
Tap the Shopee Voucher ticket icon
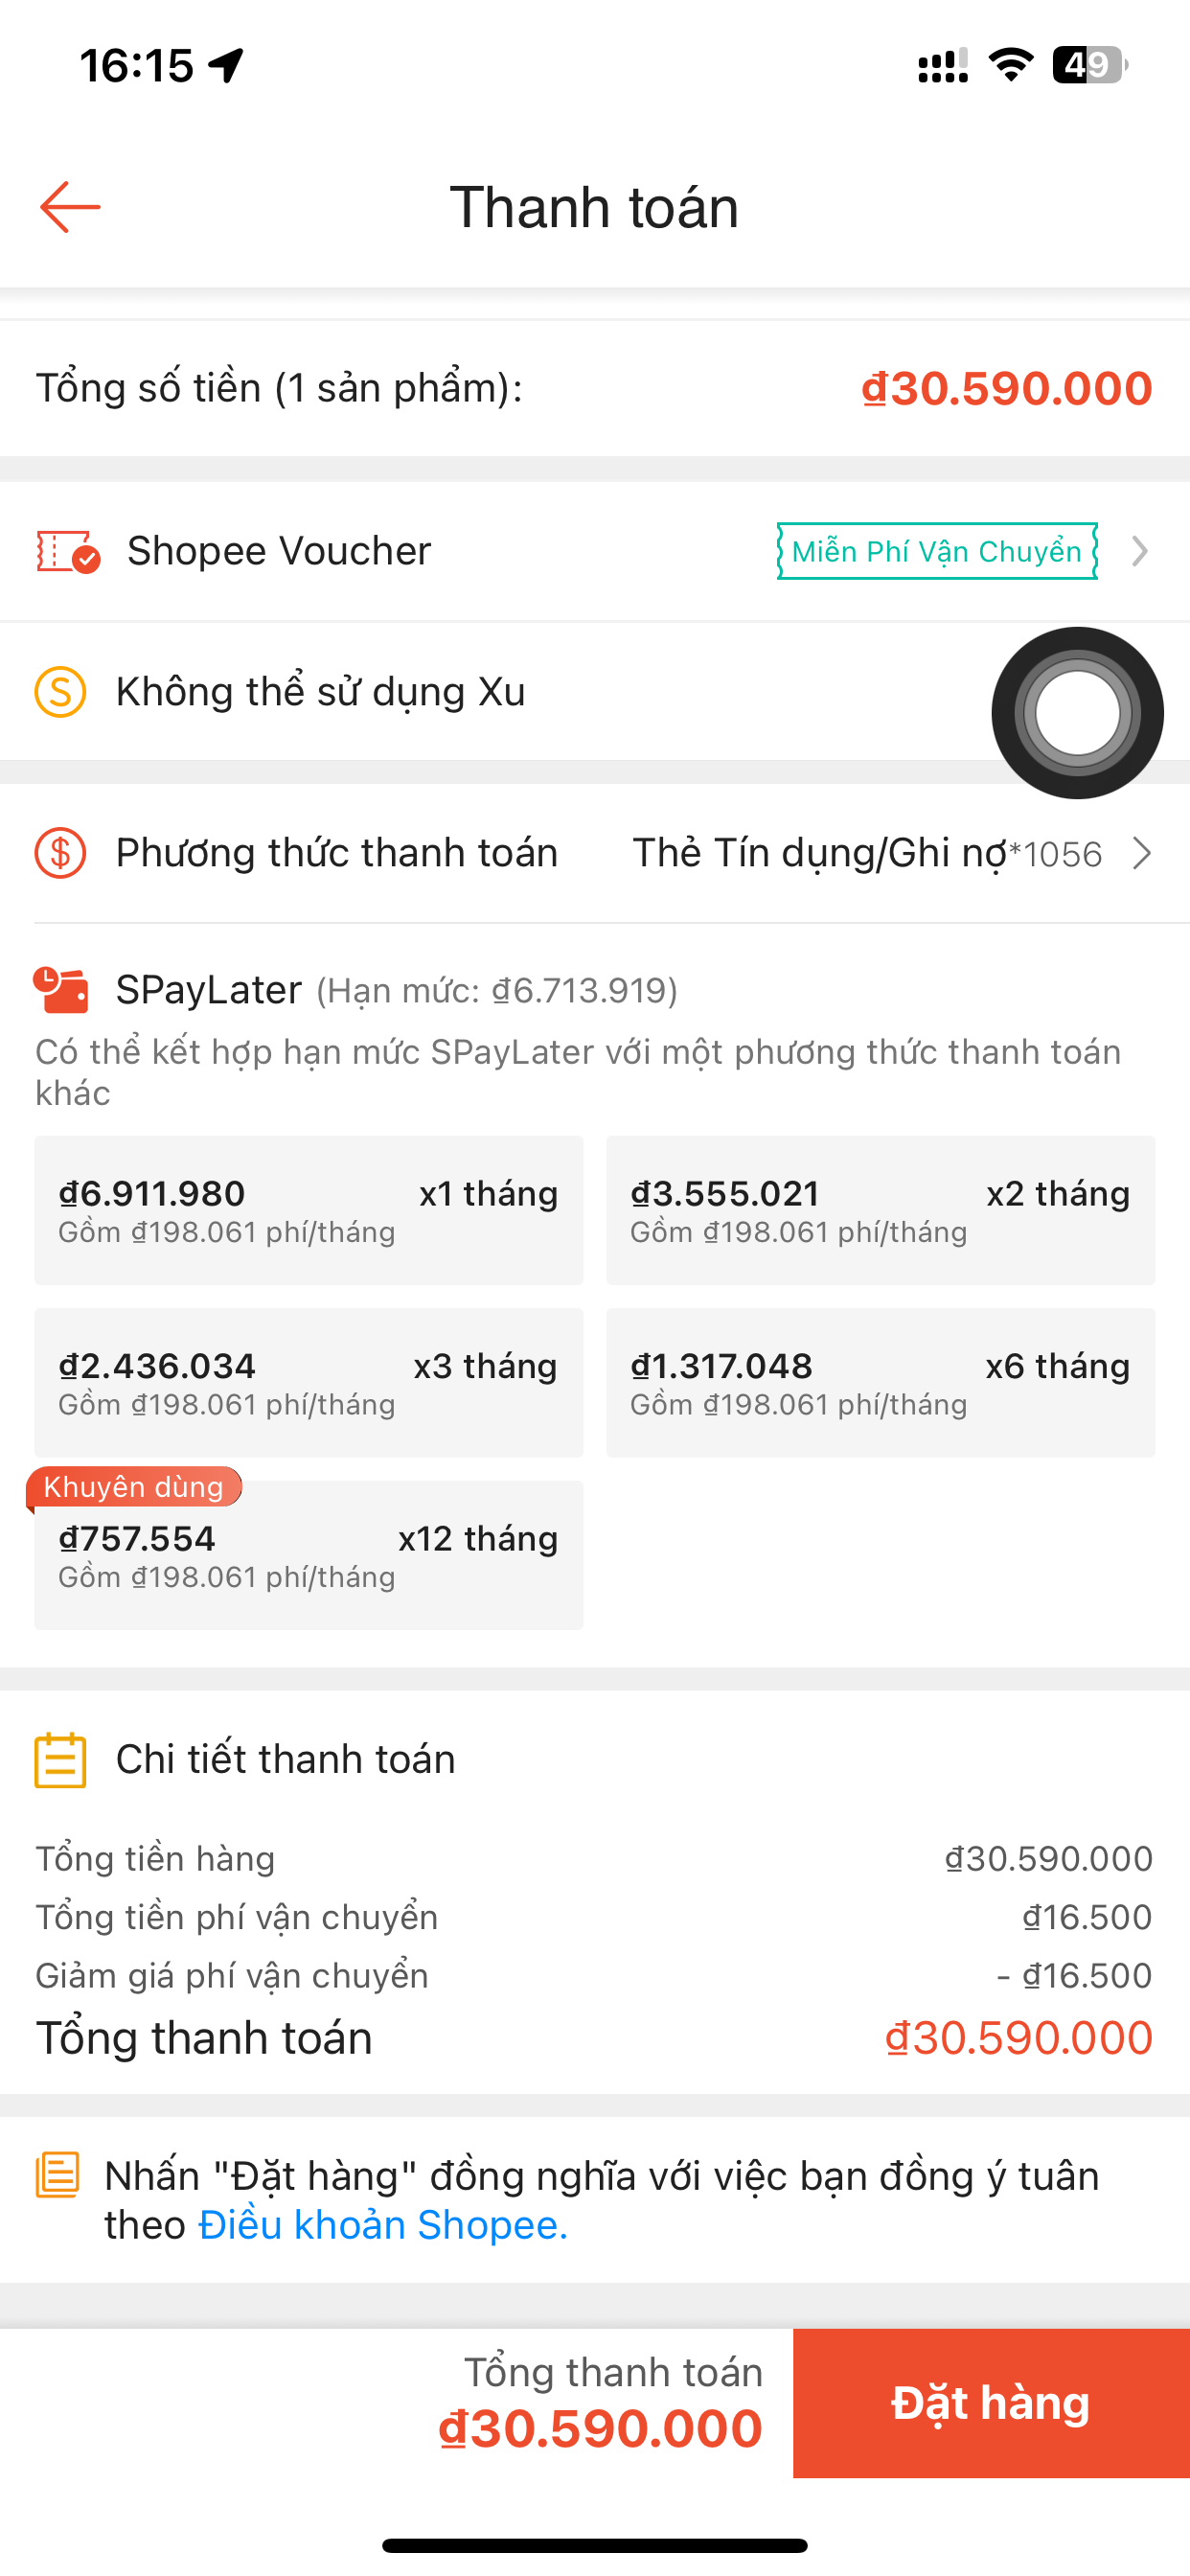(67, 551)
